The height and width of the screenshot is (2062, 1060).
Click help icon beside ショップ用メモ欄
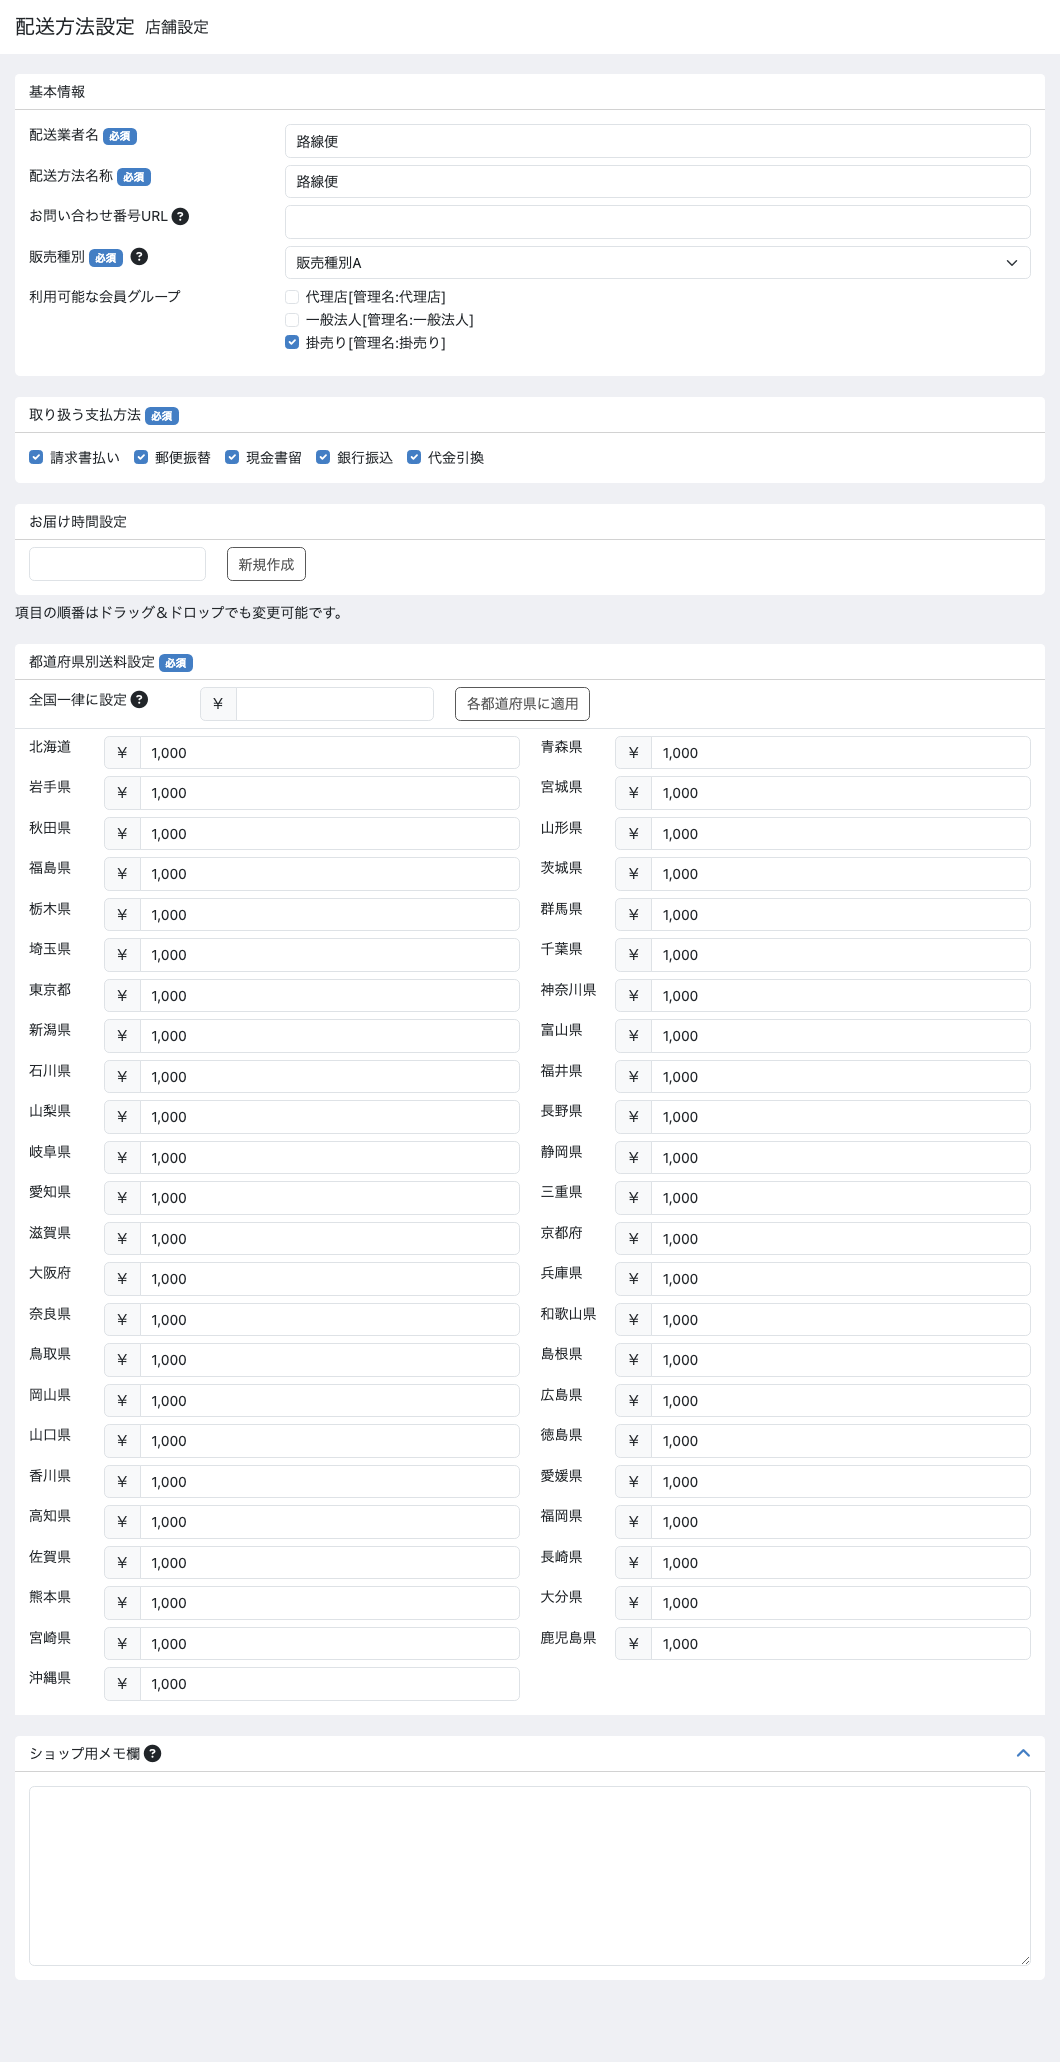tap(152, 1753)
